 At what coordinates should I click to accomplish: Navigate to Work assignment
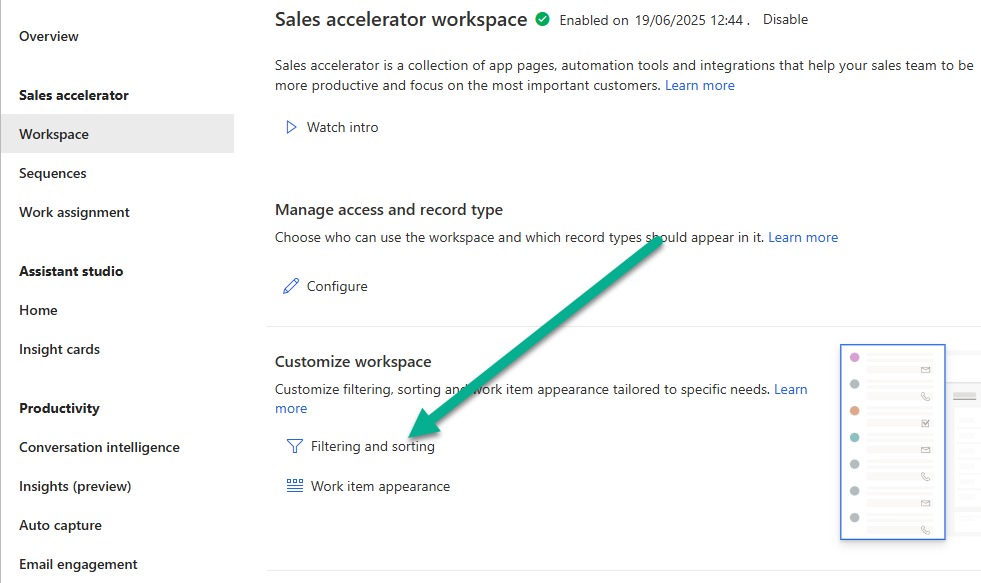[74, 212]
